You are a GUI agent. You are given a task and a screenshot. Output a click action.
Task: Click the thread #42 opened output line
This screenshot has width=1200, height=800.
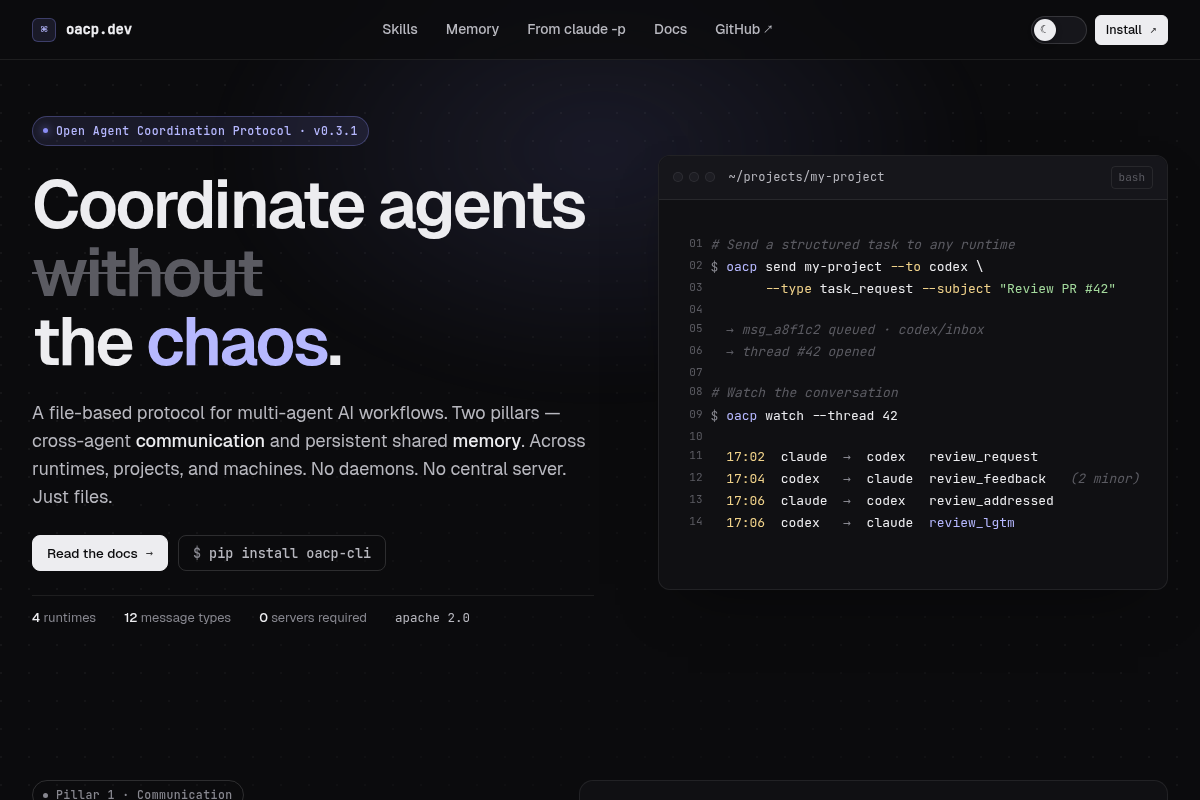(x=800, y=352)
